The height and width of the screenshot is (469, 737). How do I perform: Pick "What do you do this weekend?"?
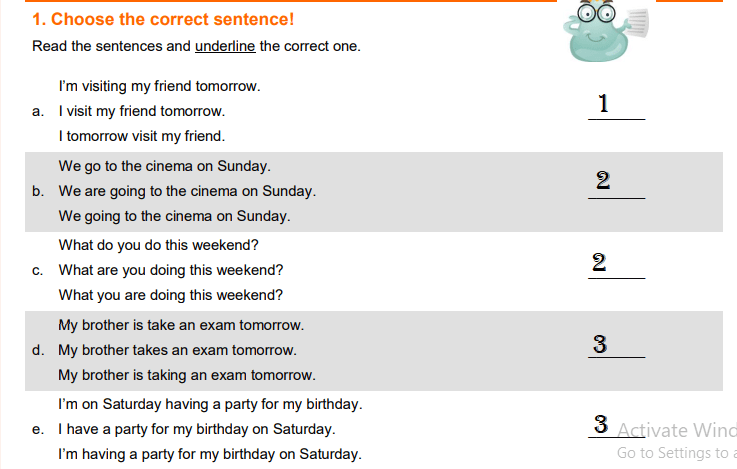point(159,245)
